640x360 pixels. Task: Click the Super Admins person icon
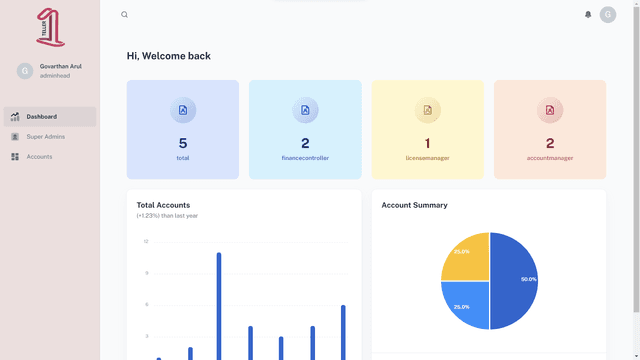click(x=15, y=137)
